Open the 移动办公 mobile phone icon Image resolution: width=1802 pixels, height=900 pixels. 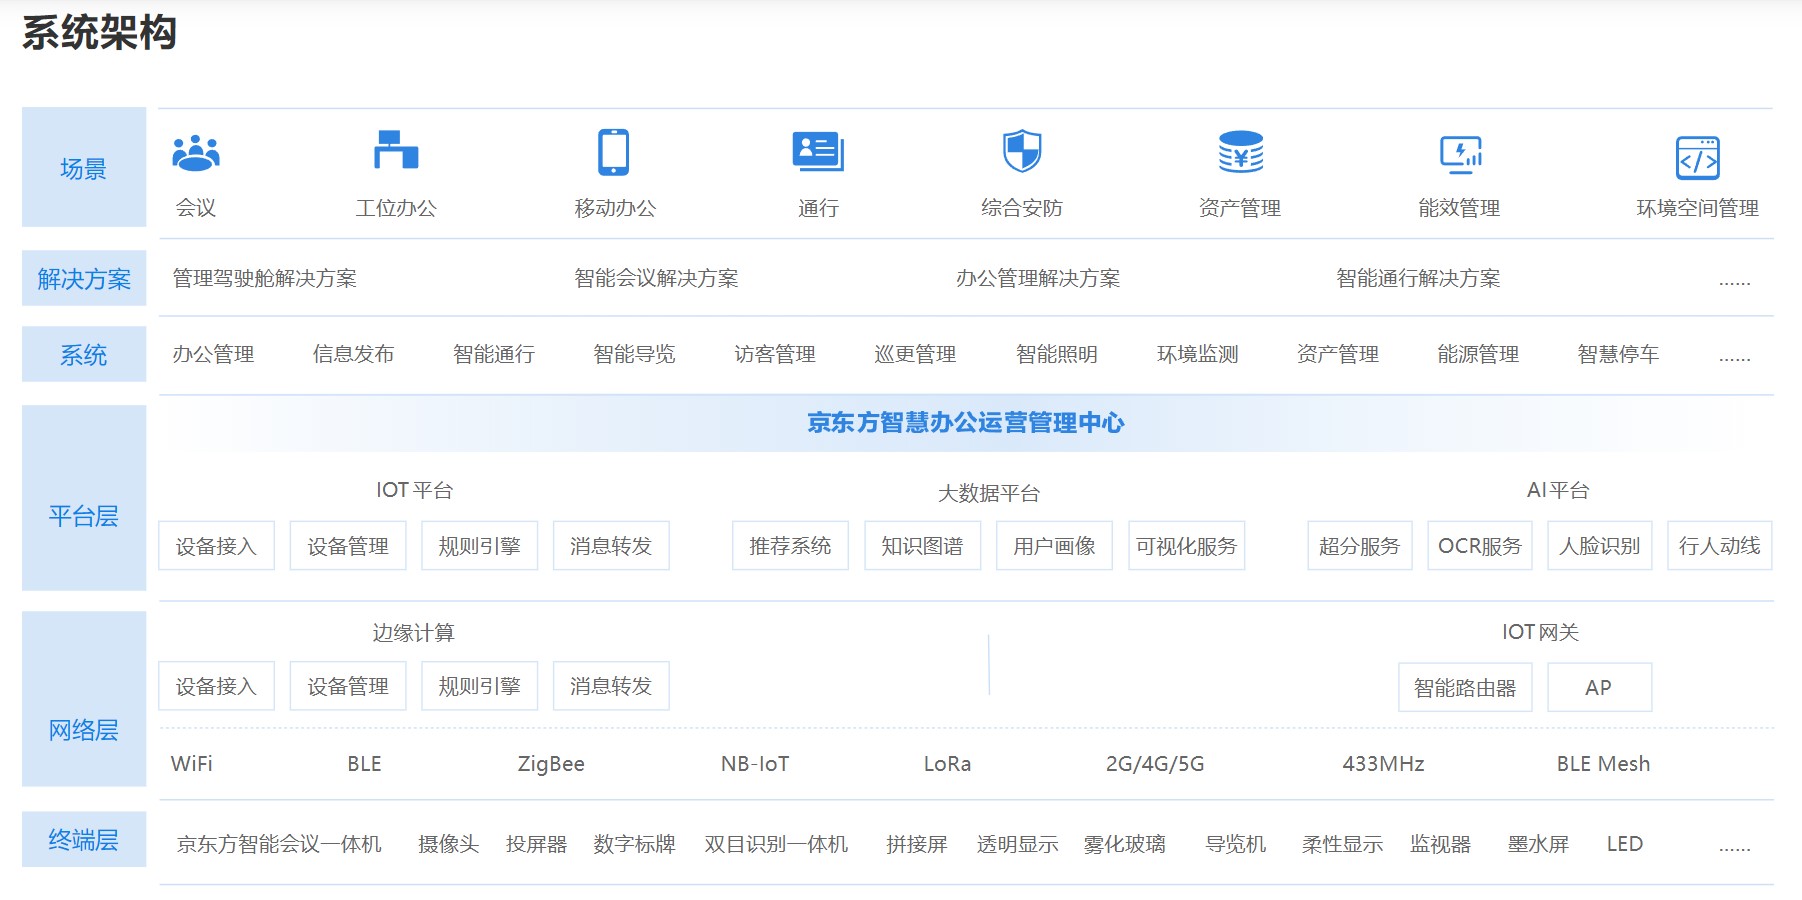[x=611, y=152]
